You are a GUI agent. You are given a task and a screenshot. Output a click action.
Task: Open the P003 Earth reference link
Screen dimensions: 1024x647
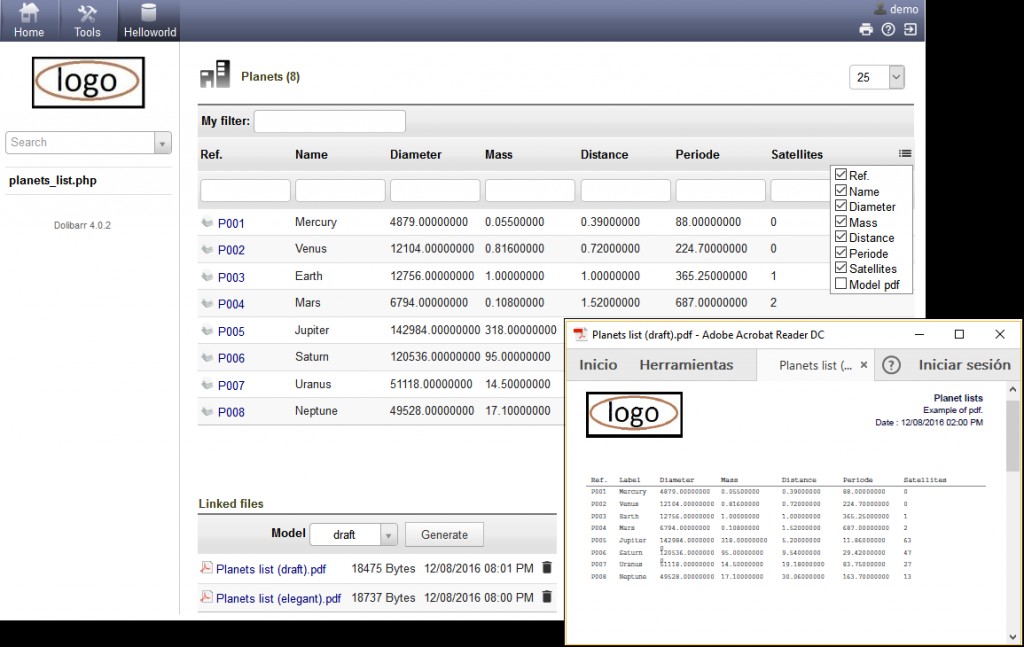point(231,277)
